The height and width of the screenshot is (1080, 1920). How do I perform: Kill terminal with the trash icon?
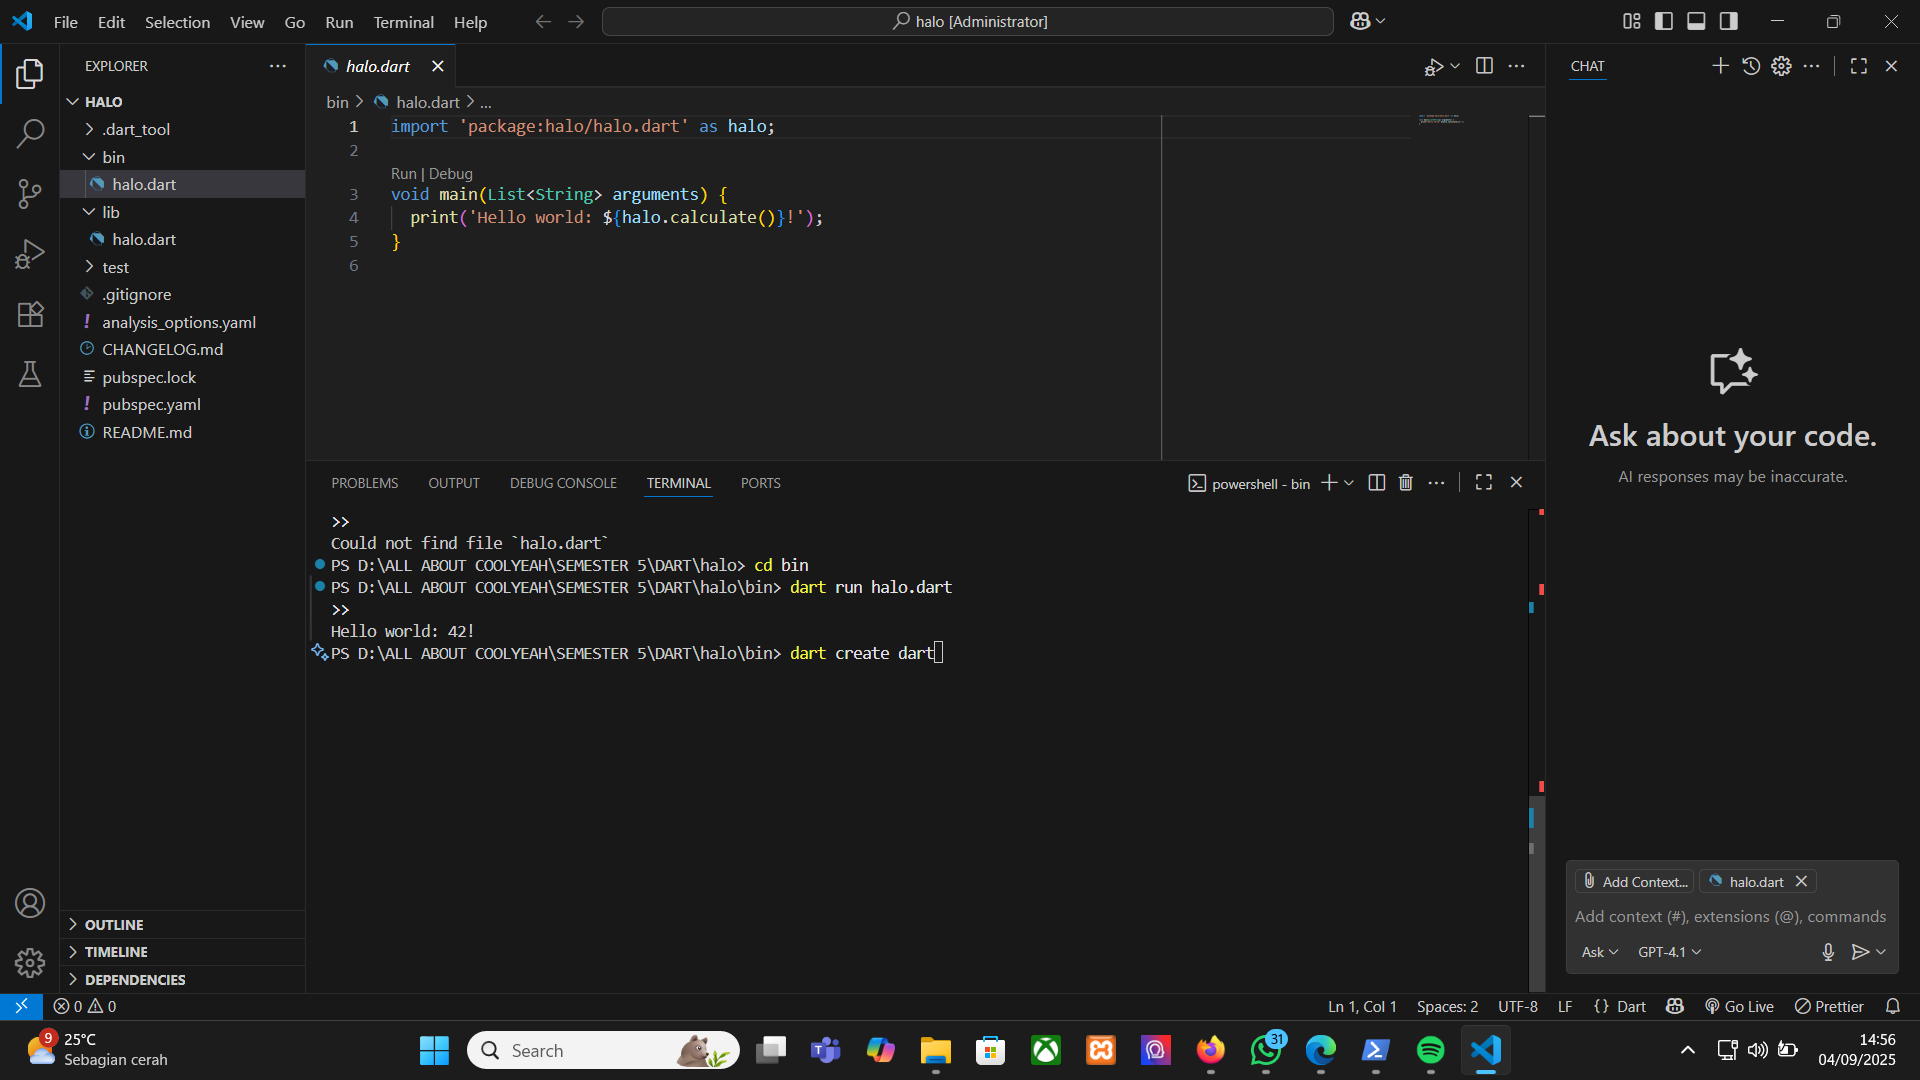[x=1405, y=483]
